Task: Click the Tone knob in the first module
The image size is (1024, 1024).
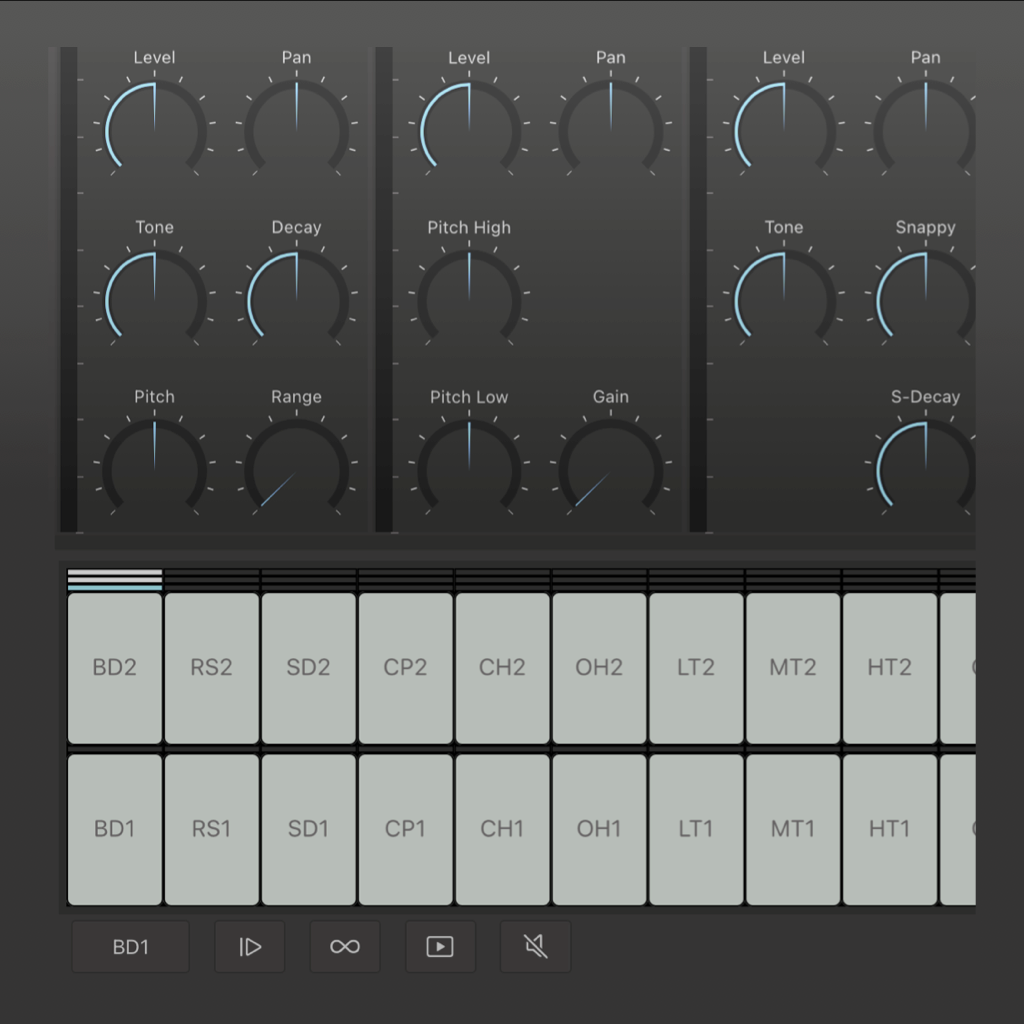Action: tap(155, 300)
